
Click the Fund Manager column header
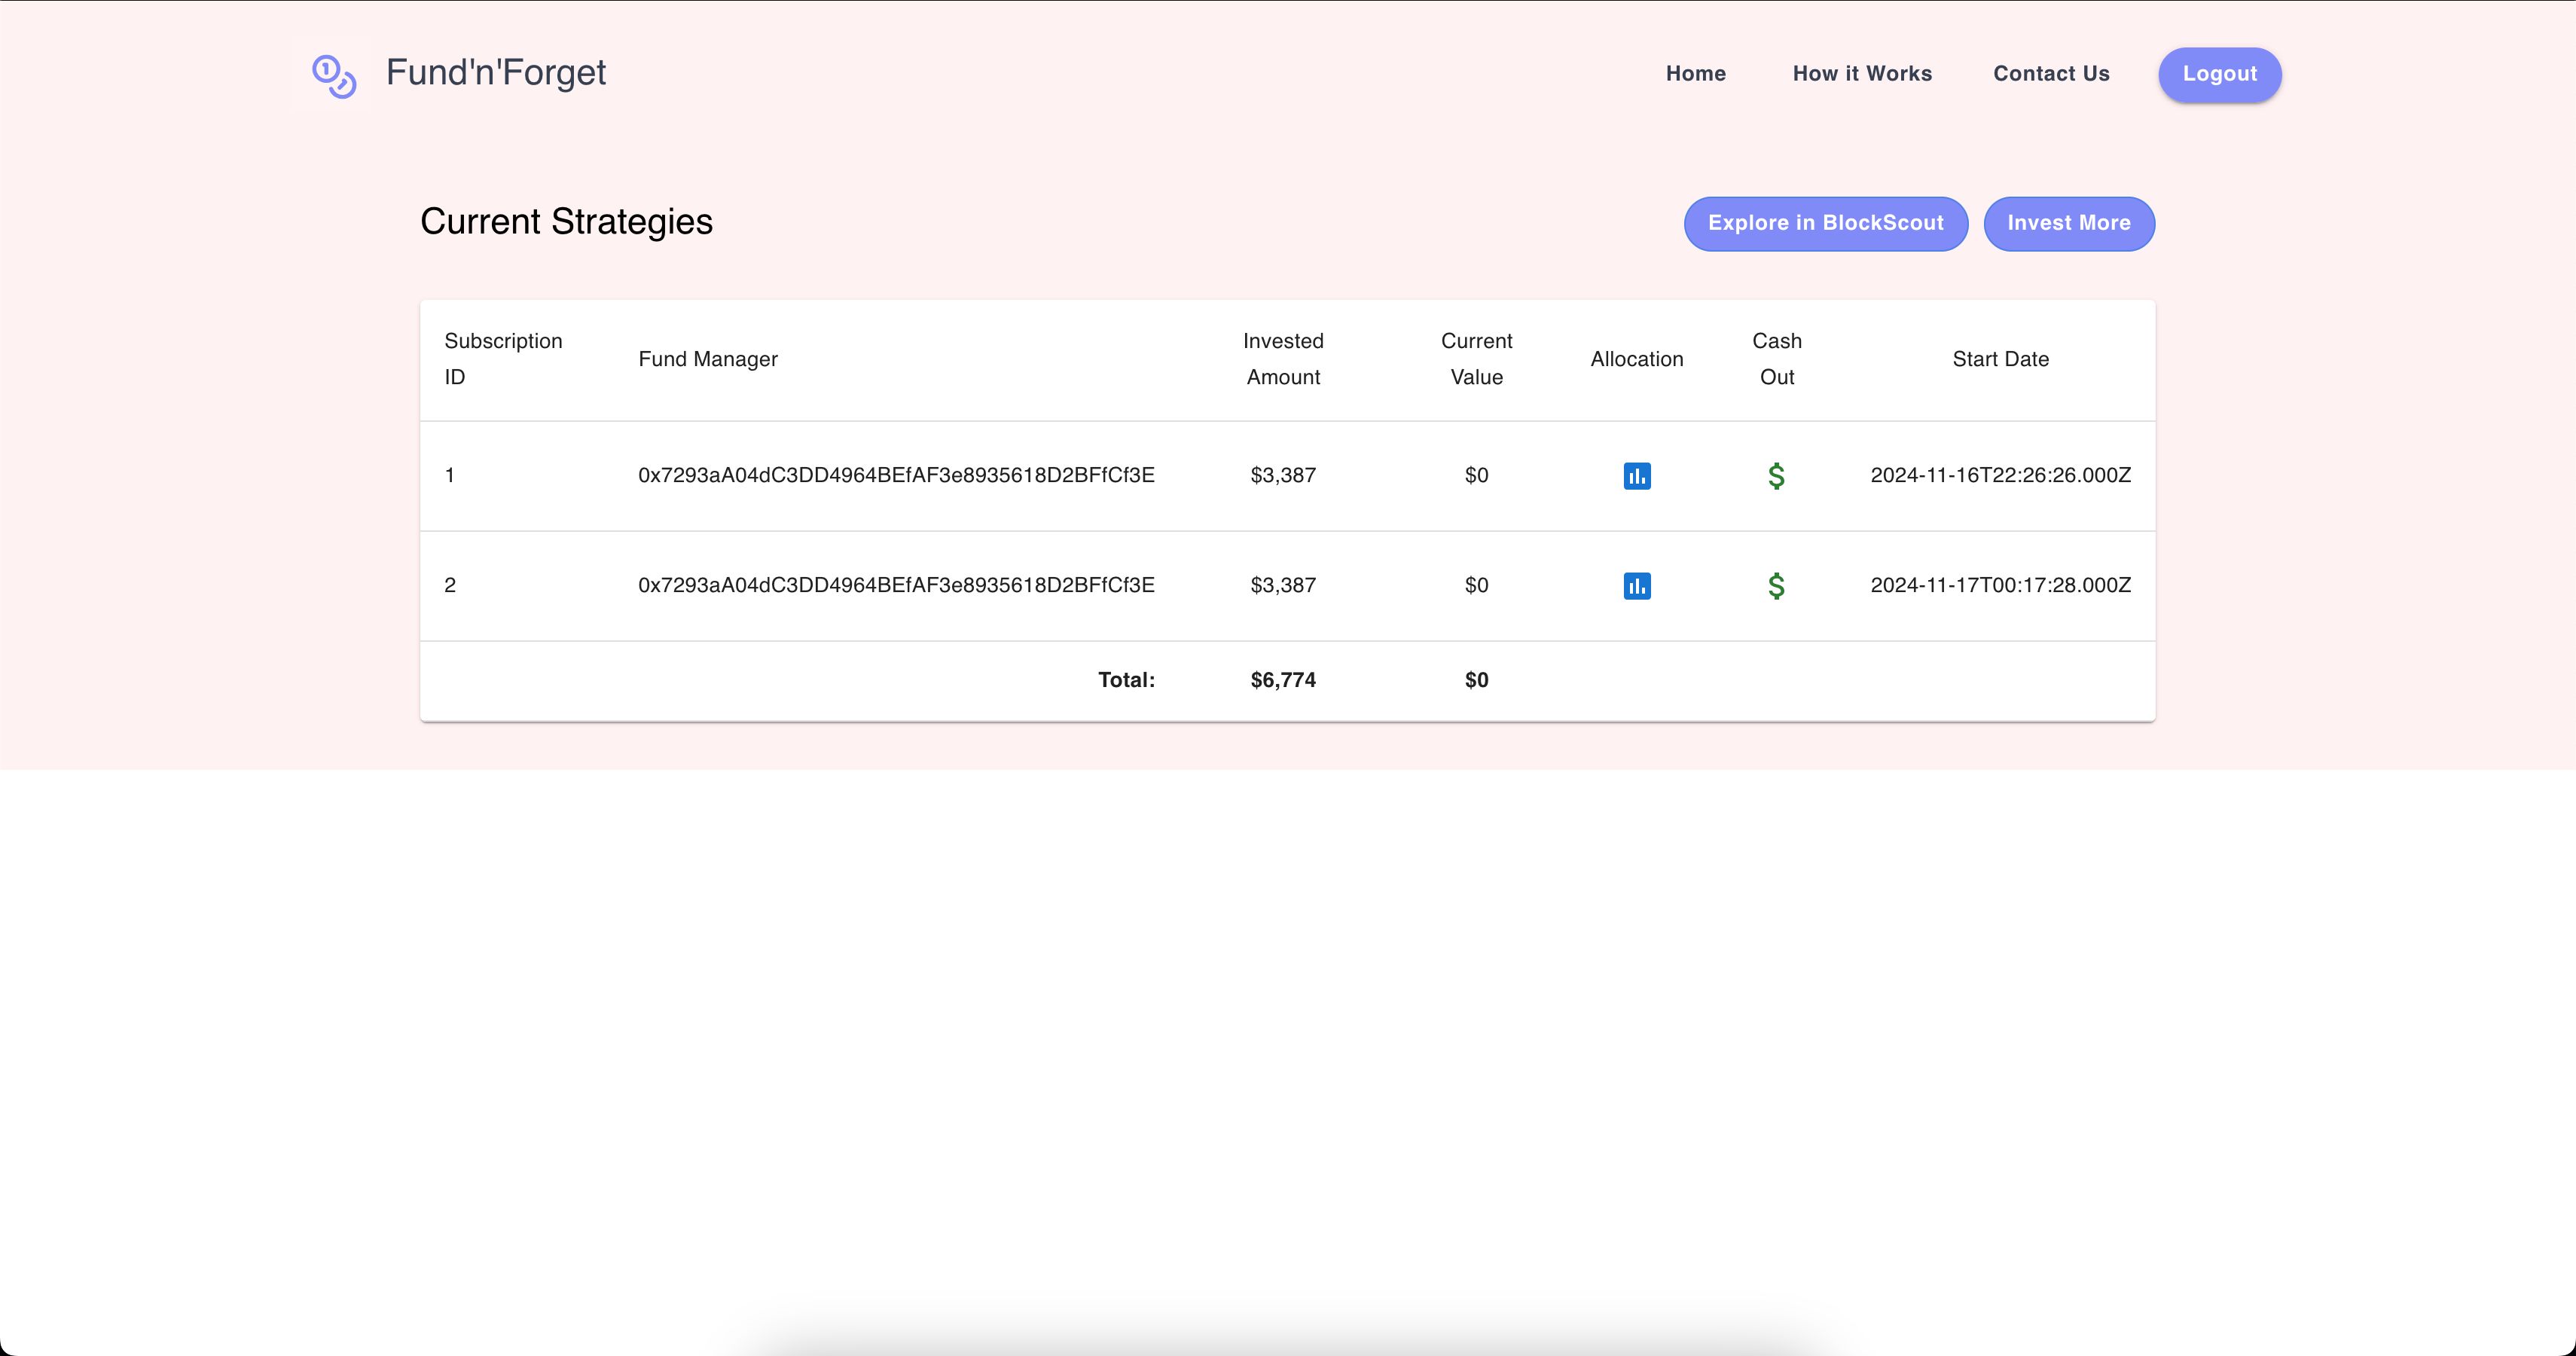[708, 359]
